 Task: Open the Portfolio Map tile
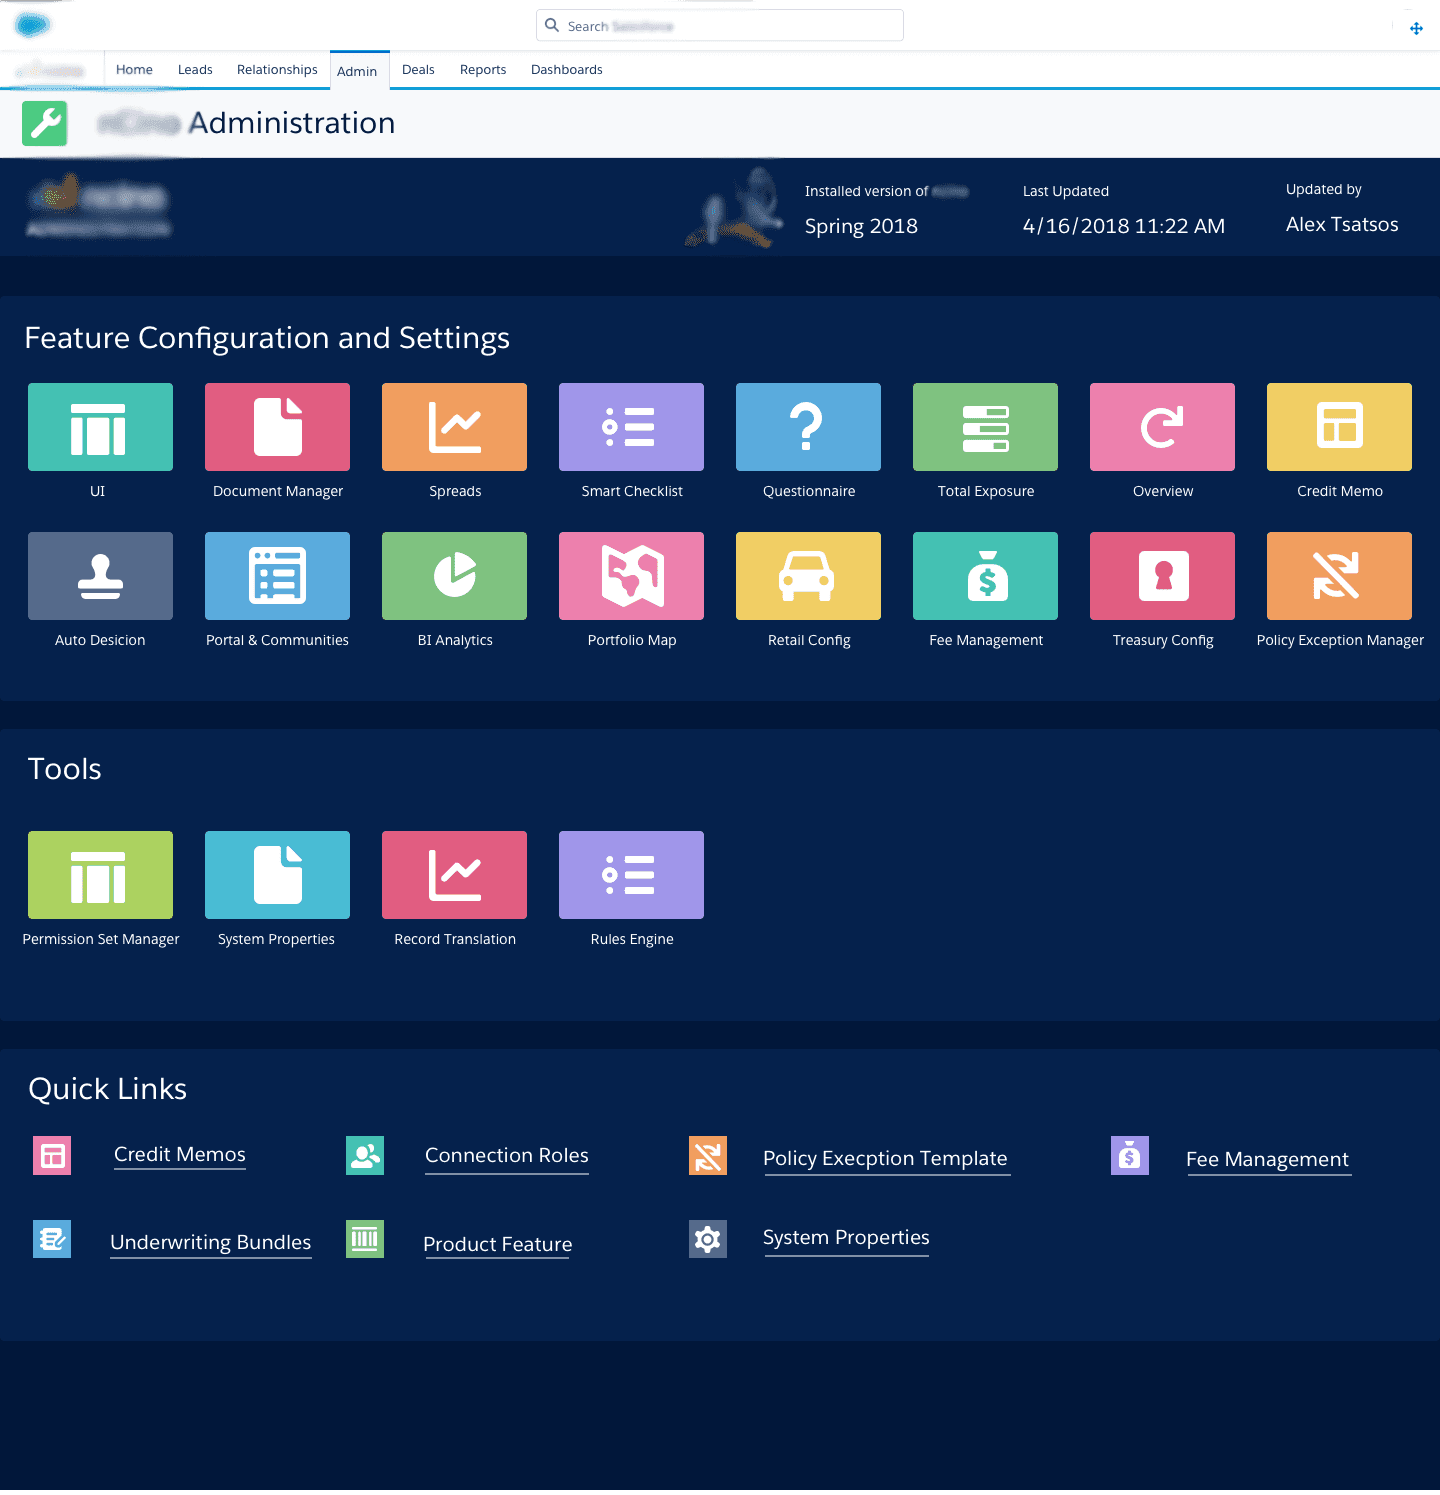point(631,576)
